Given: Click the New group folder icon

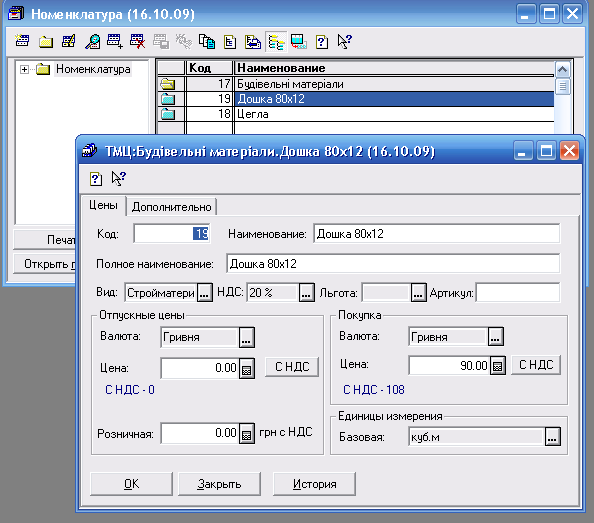Looking at the screenshot, I should coord(45,41).
